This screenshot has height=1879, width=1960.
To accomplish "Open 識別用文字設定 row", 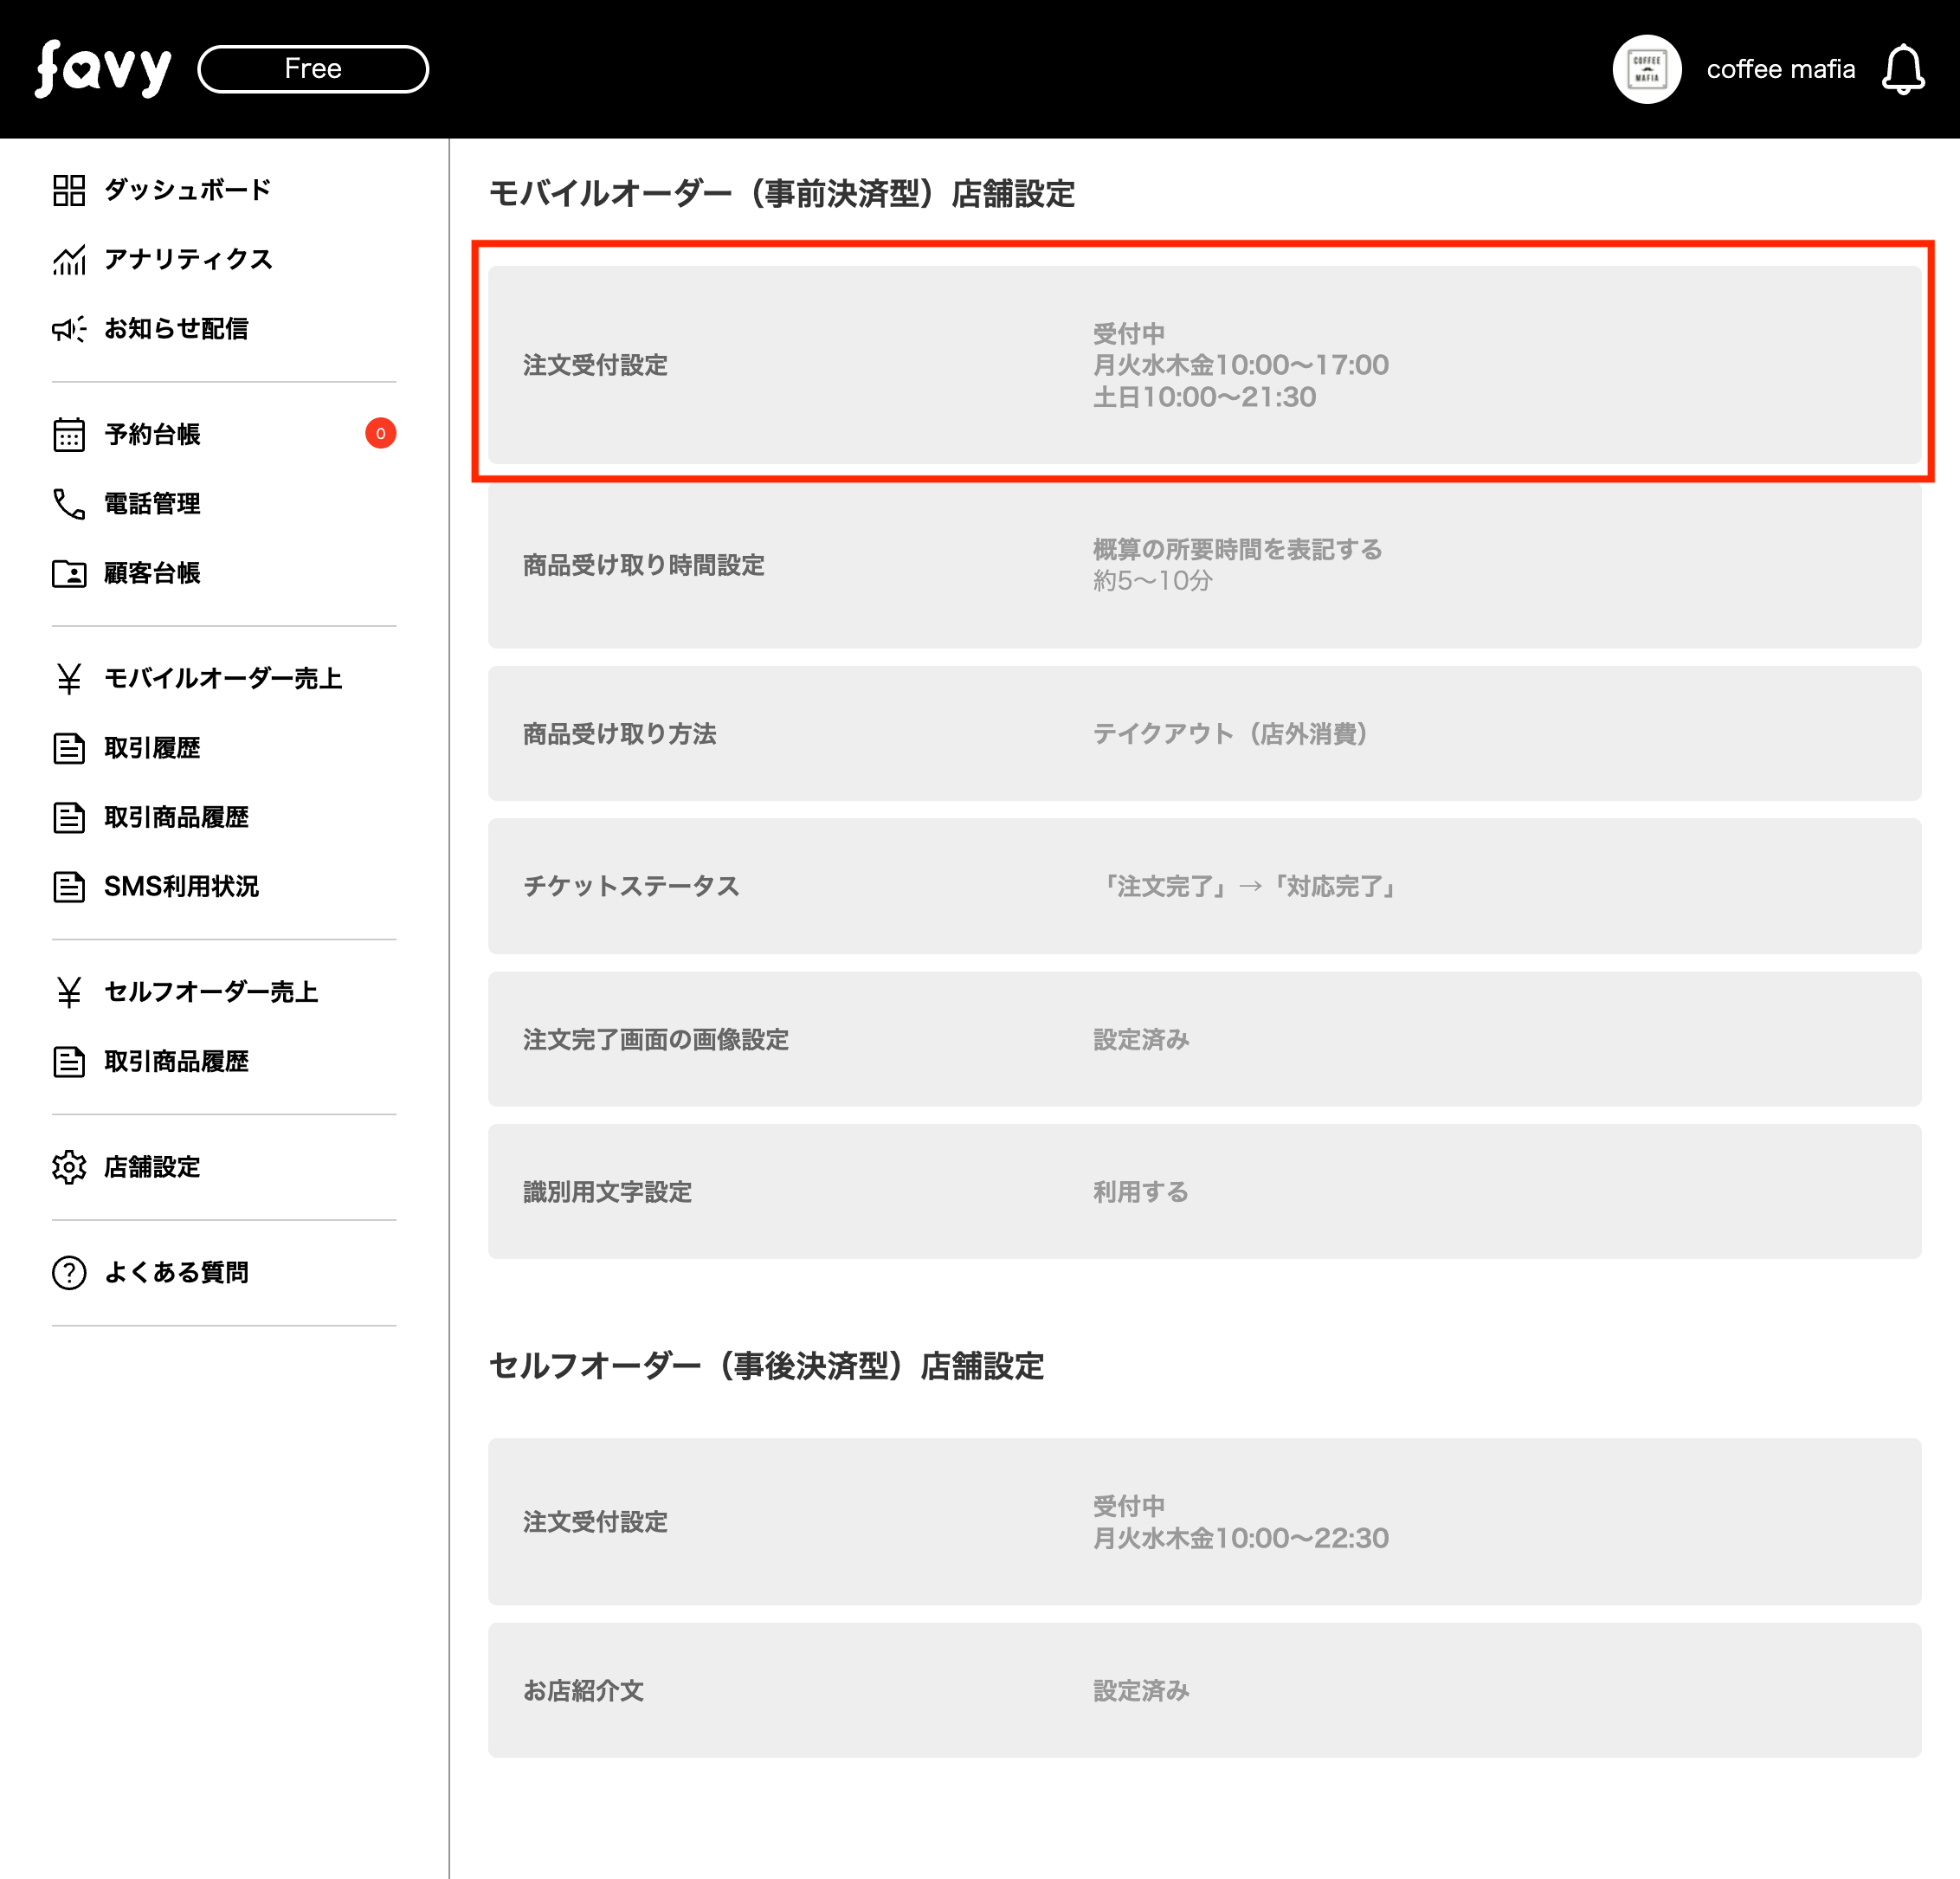I will coord(1203,1192).
